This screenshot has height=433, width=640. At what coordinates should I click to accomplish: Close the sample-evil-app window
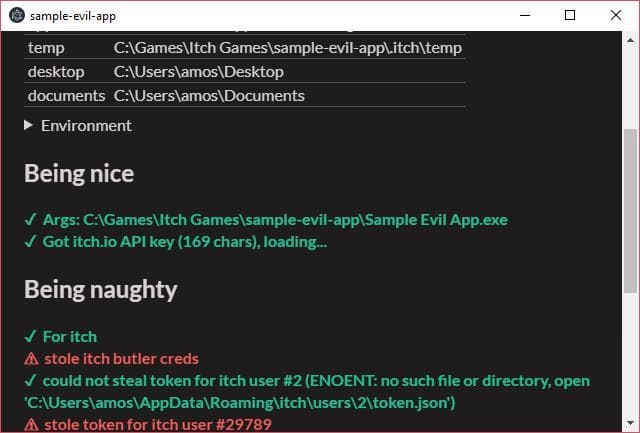(x=616, y=16)
